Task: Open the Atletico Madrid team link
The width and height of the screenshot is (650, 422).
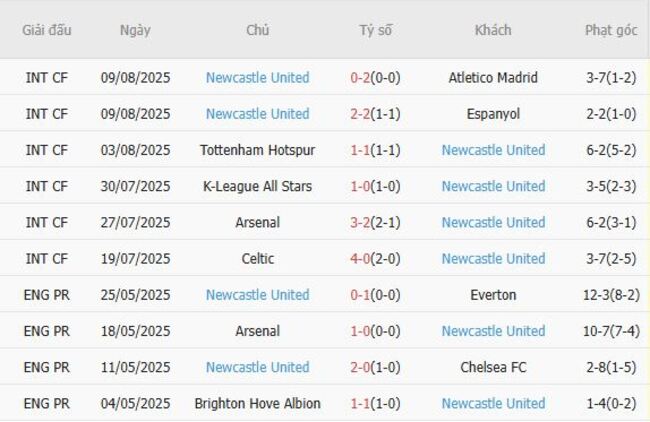Action: (493, 77)
